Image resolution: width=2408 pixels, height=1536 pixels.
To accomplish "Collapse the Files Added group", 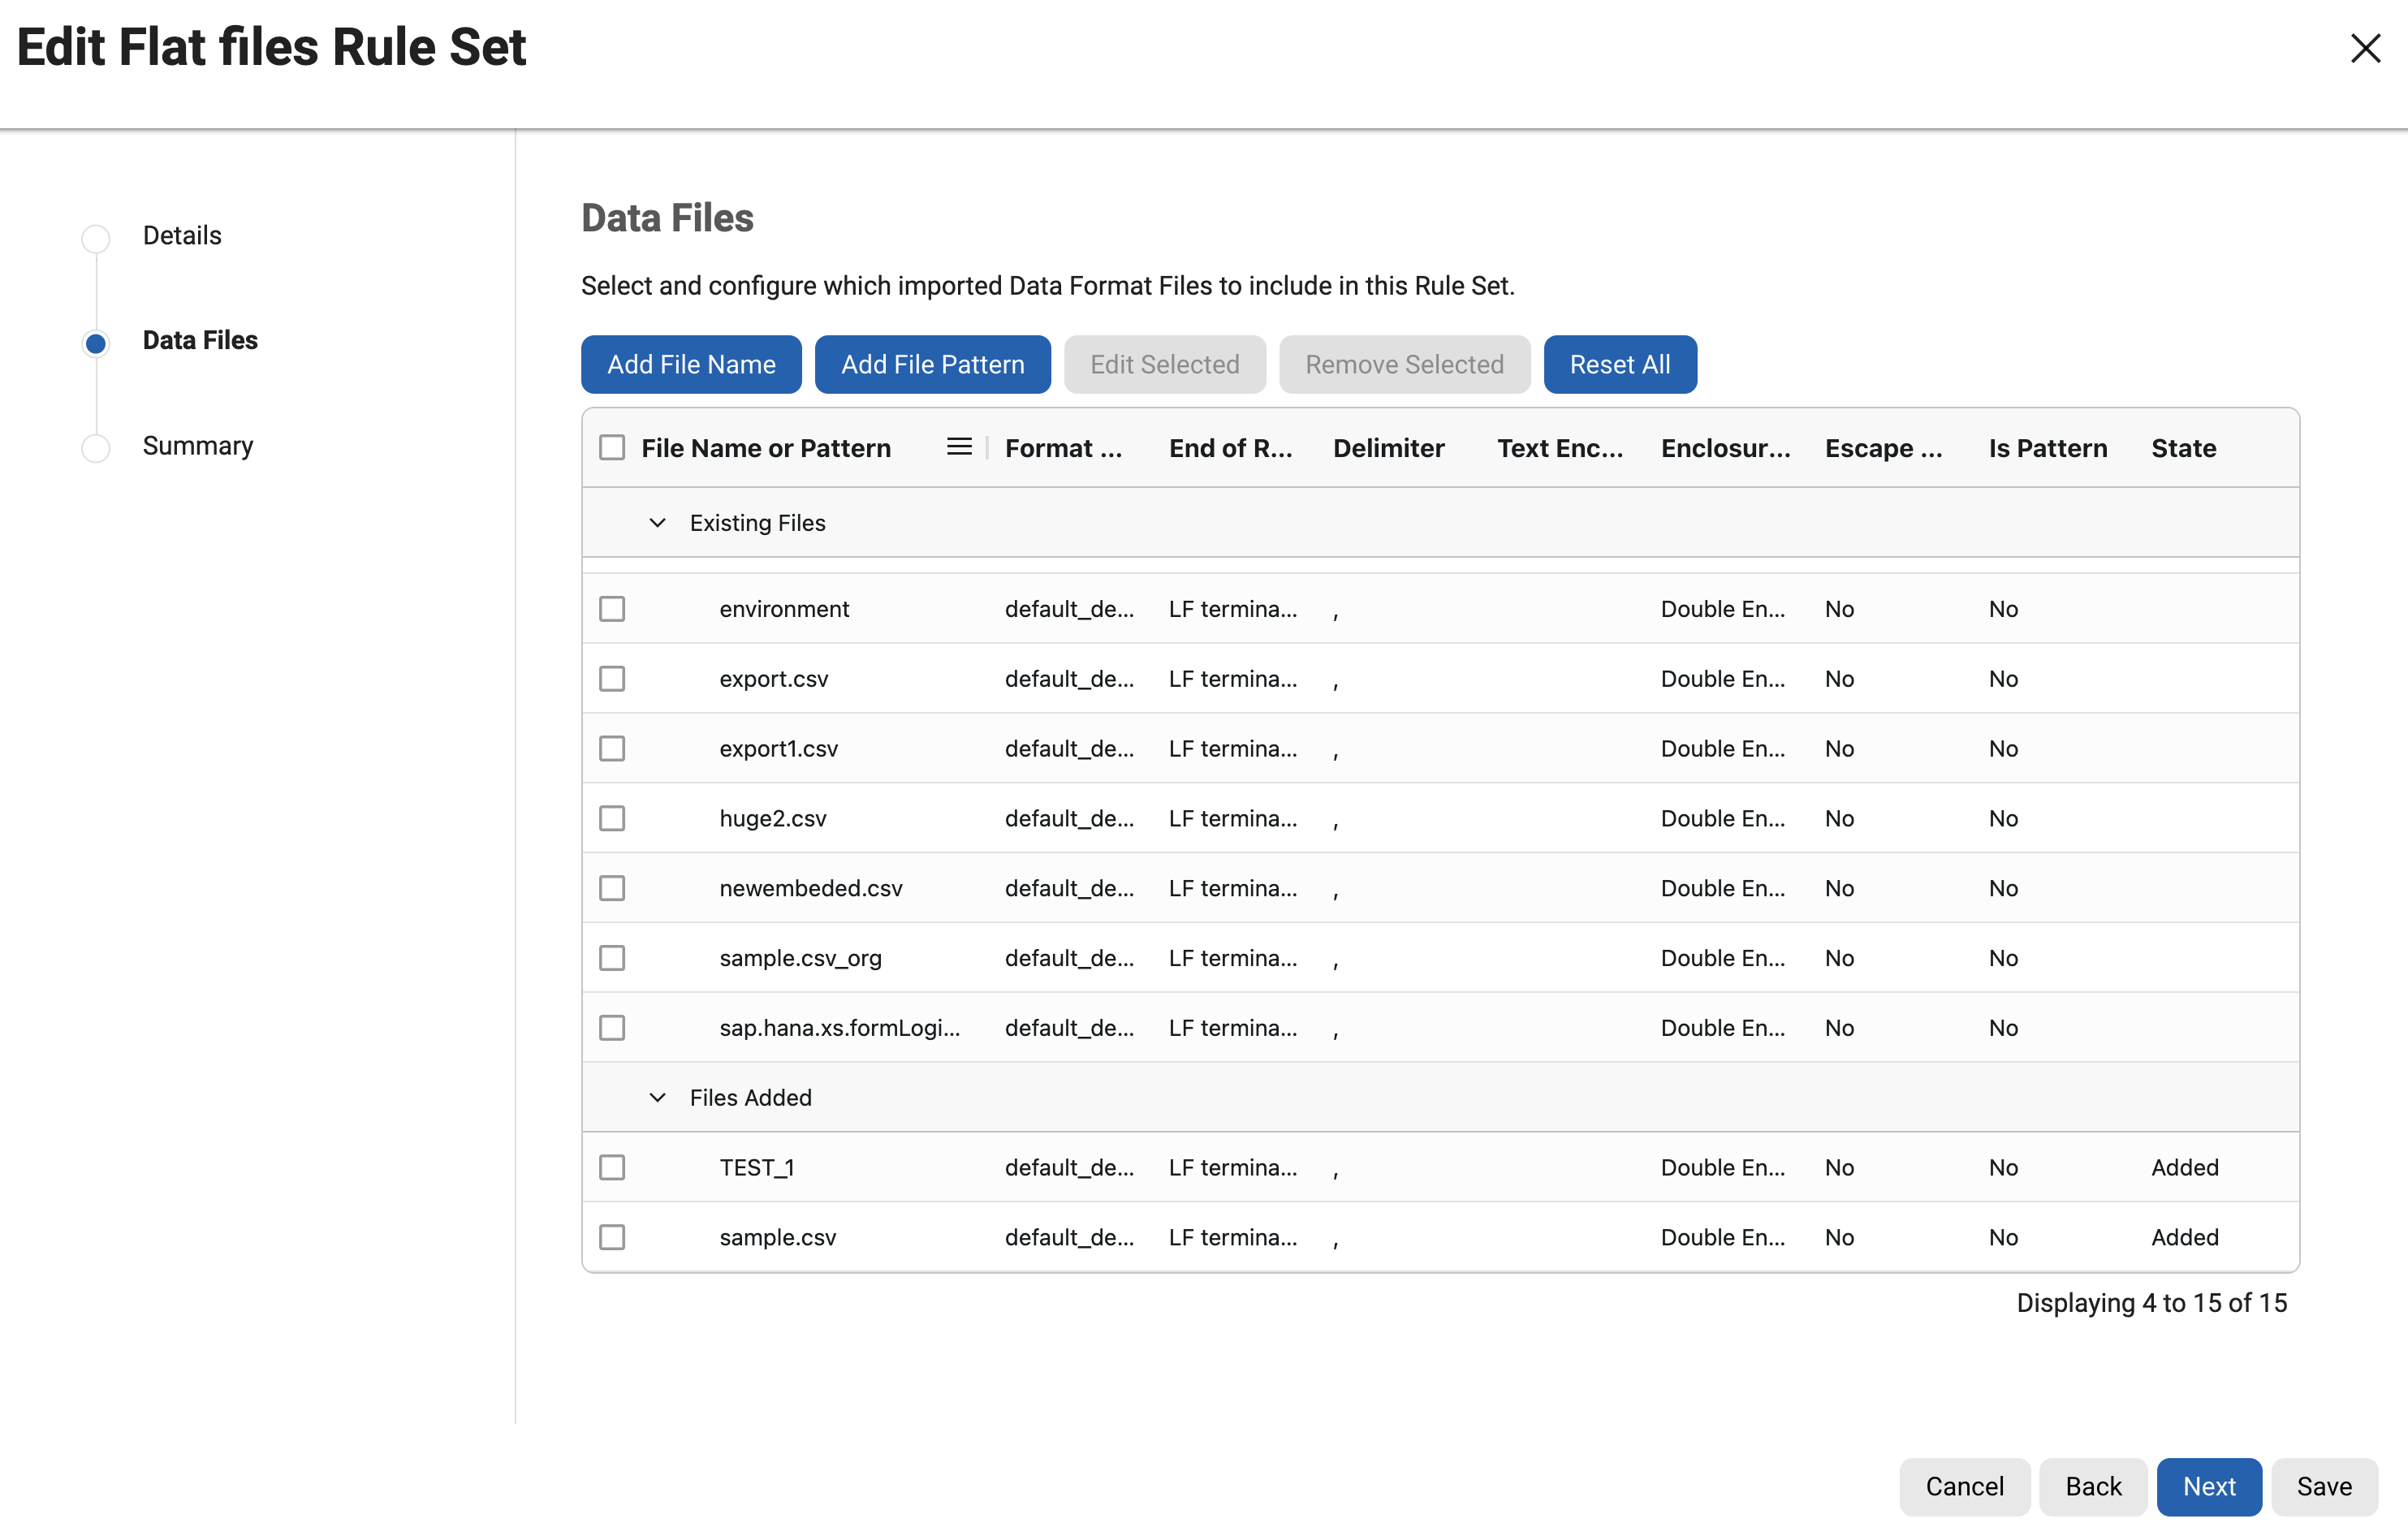I will [x=657, y=1097].
